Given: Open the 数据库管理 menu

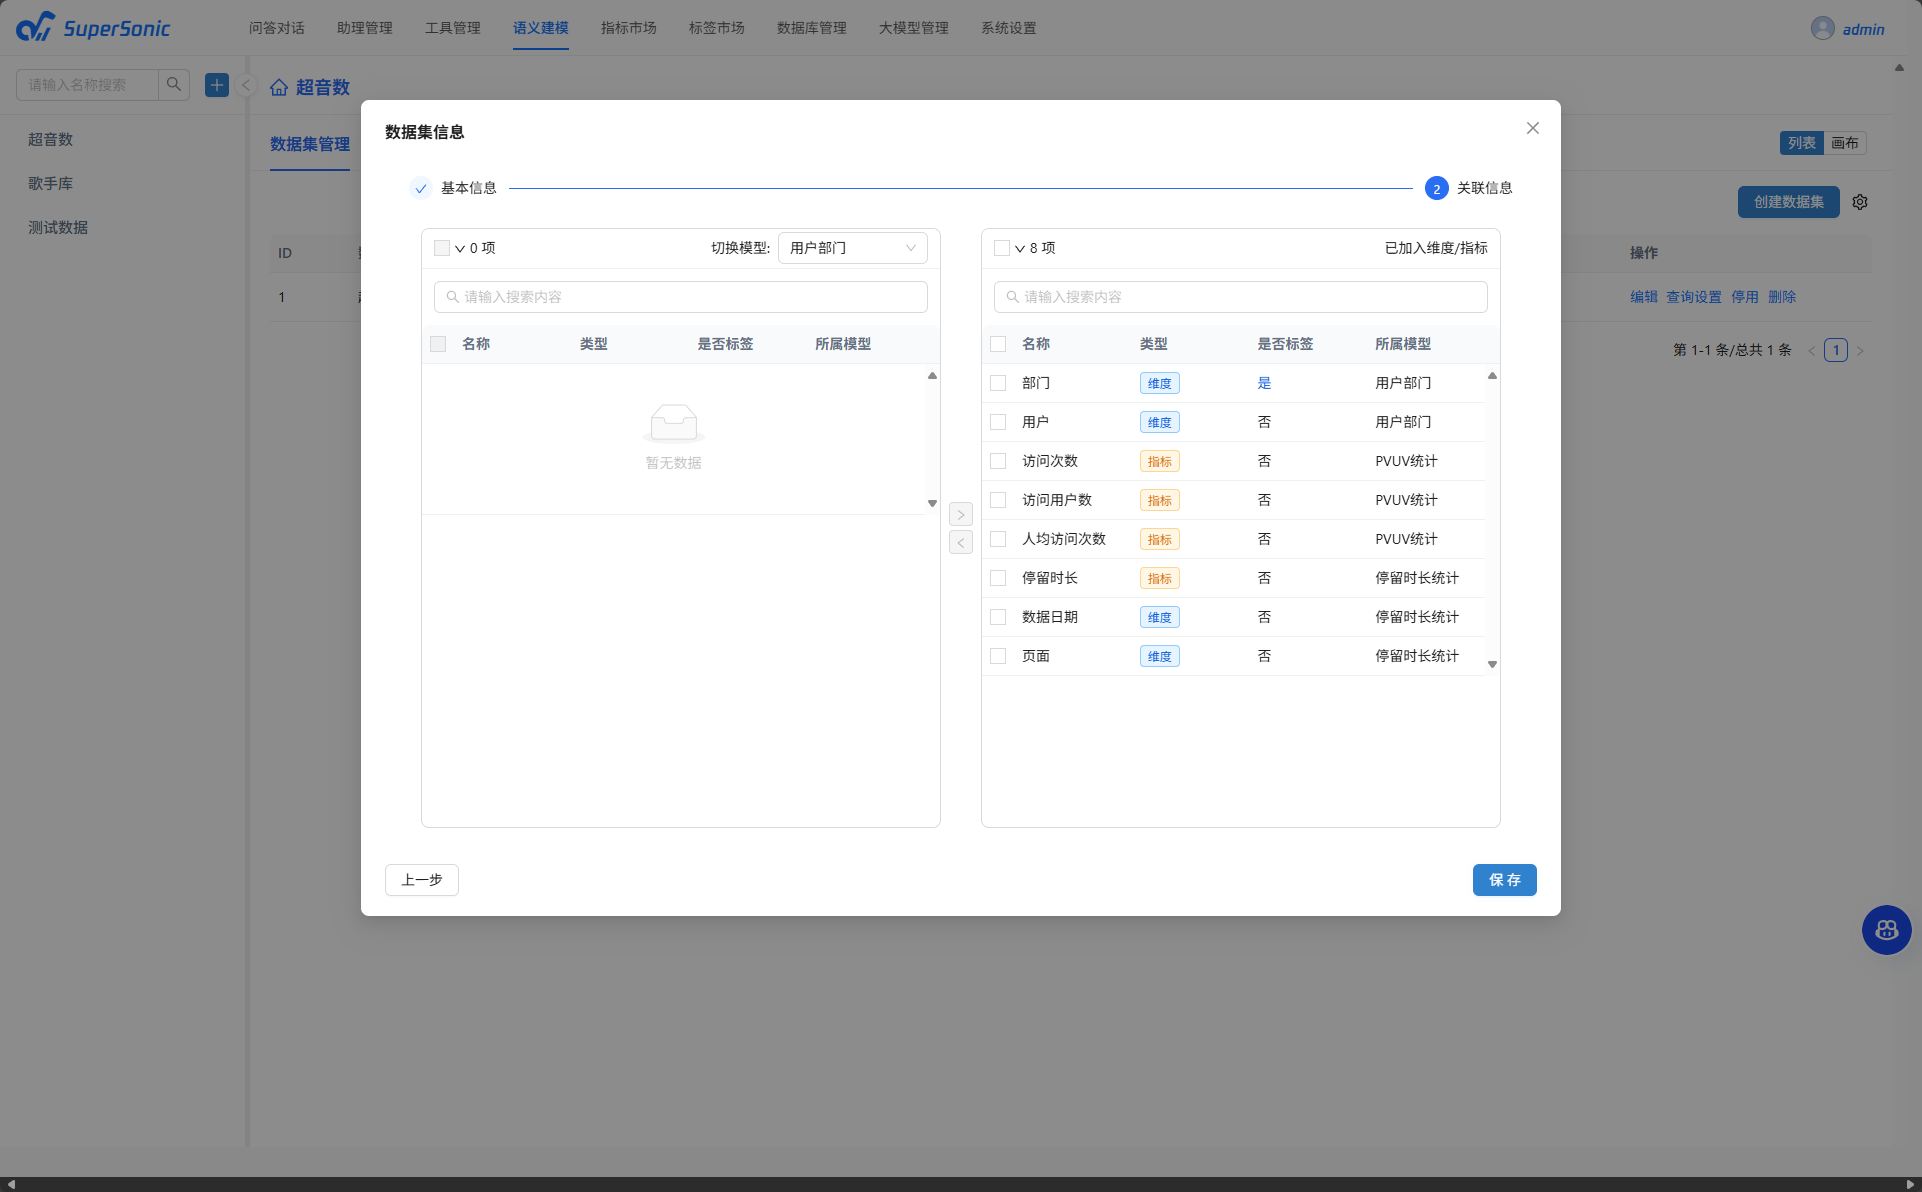Looking at the screenshot, I should pos(812,28).
